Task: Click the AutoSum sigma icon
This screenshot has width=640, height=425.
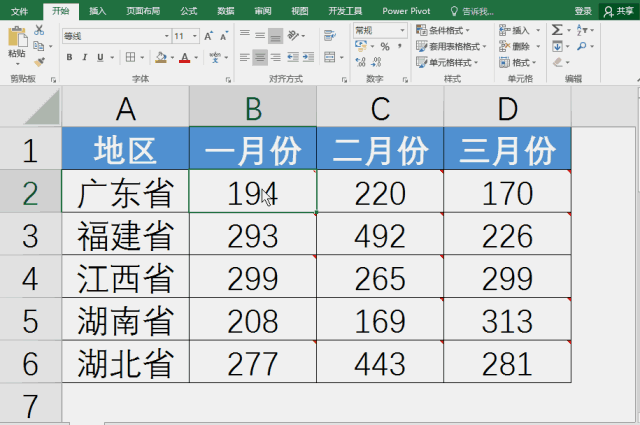Action: 557,30
